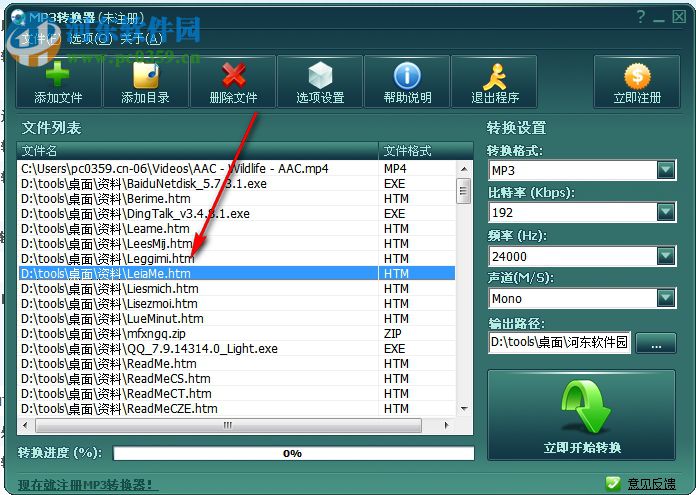
Task: Expand the conversion format MP3 dropdown
Action: (x=665, y=170)
